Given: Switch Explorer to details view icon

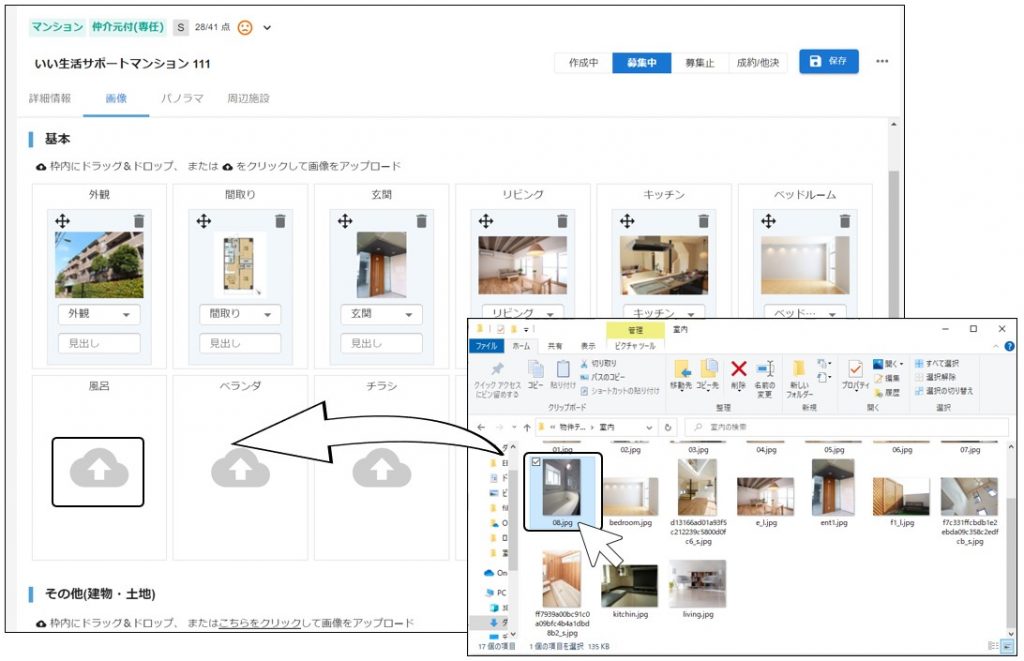Looking at the screenshot, I should (x=993, y=645).
